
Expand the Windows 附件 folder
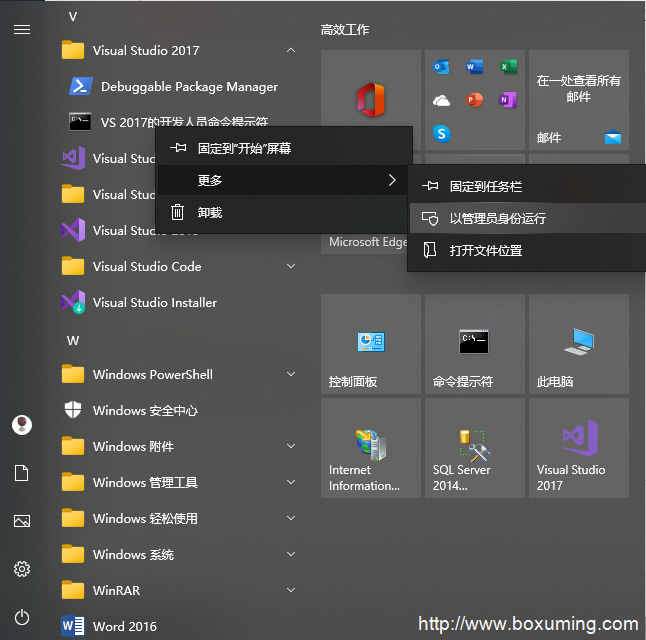tap(291, 446)
